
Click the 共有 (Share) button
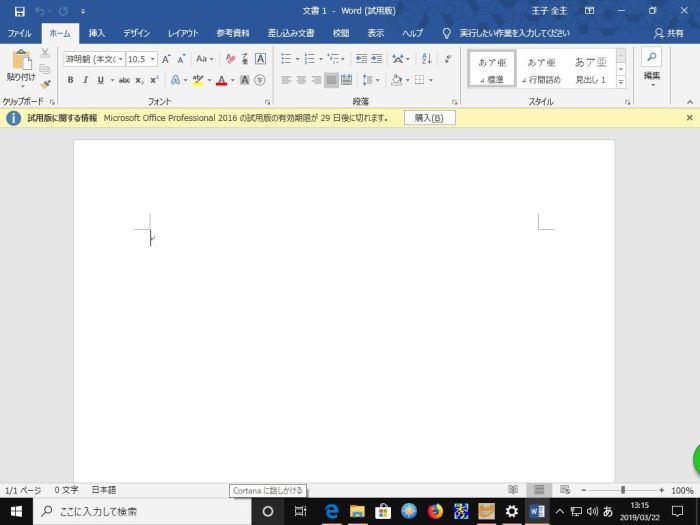pyautogui.click(x=670, y=33)
